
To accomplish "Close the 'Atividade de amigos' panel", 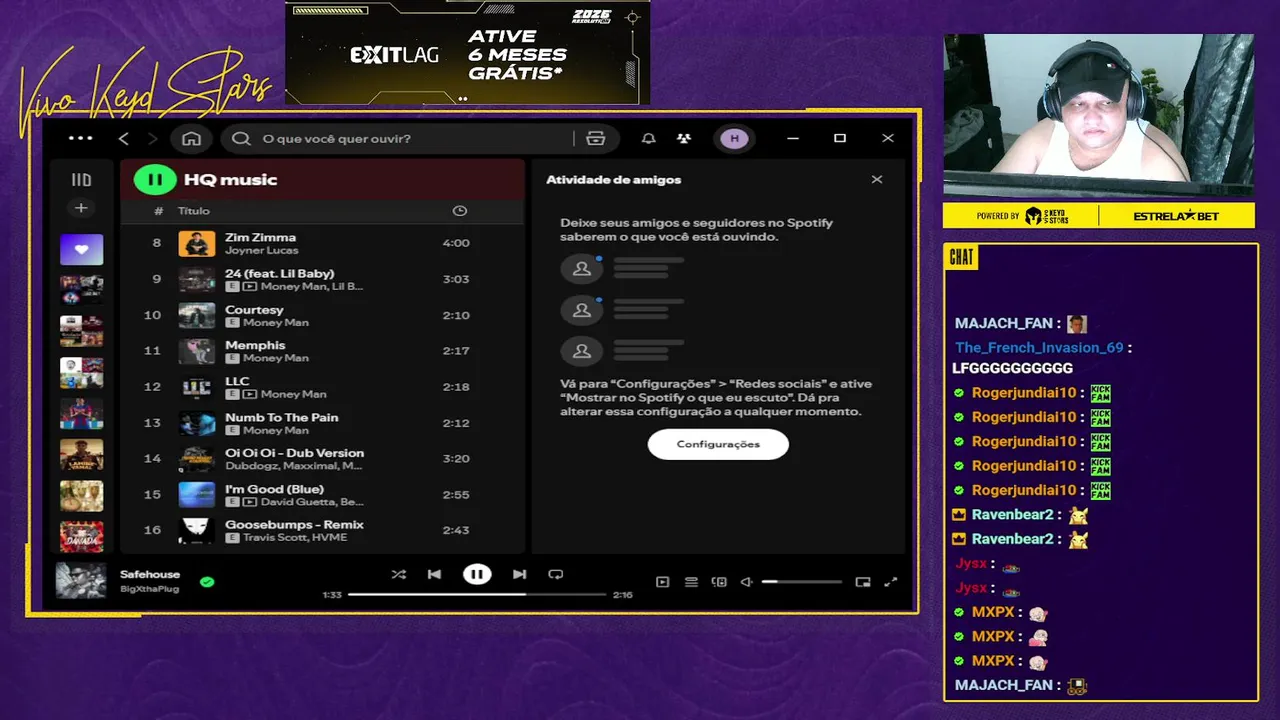I will pos(877,180).
